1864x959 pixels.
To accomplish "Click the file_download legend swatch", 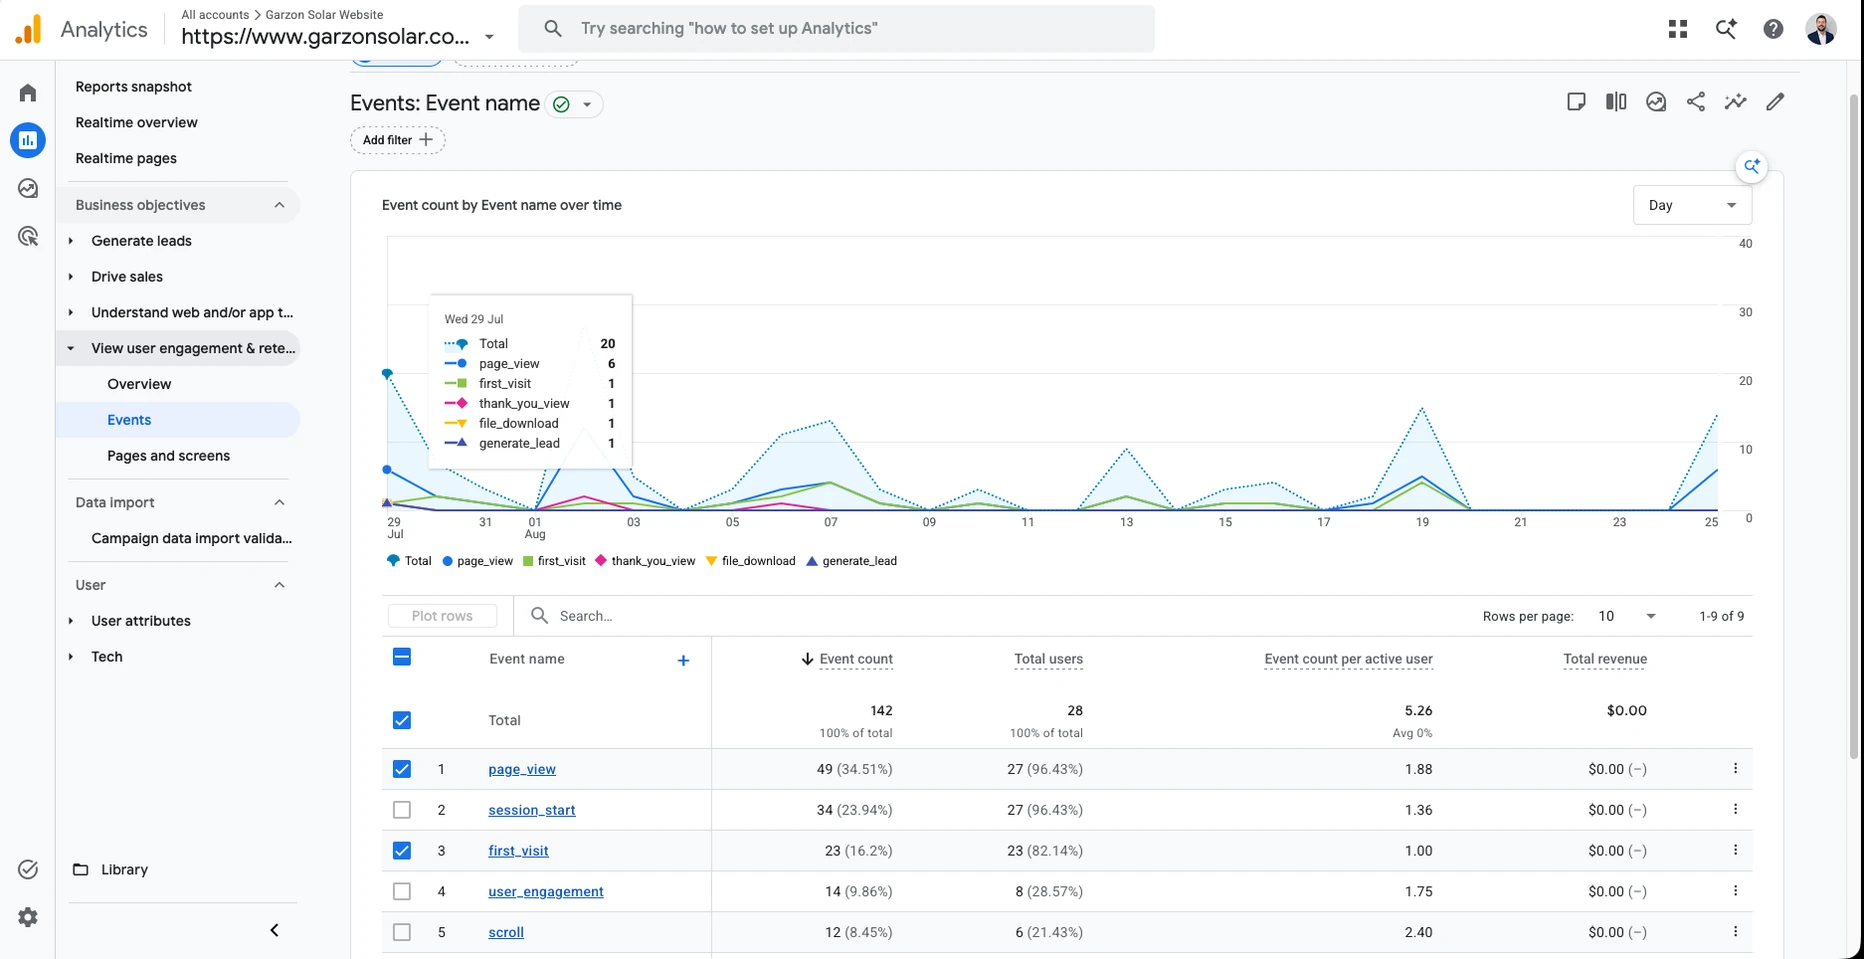I will tap(712, 561).
